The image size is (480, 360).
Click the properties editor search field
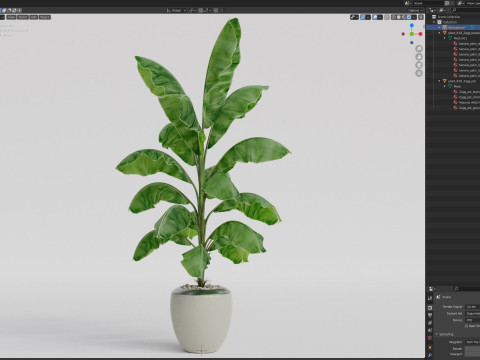coord(467,289)
